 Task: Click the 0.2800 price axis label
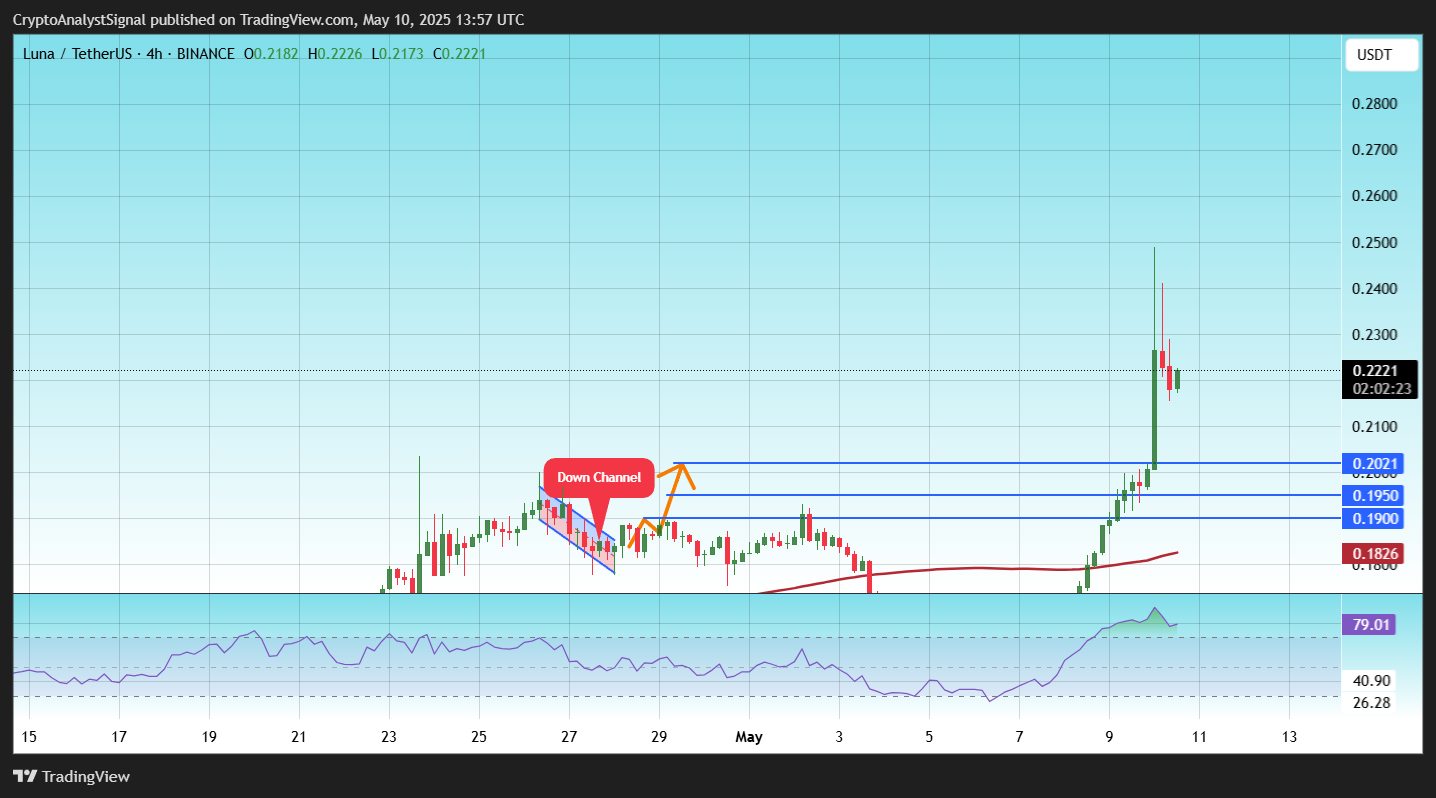click(1375, 104)
